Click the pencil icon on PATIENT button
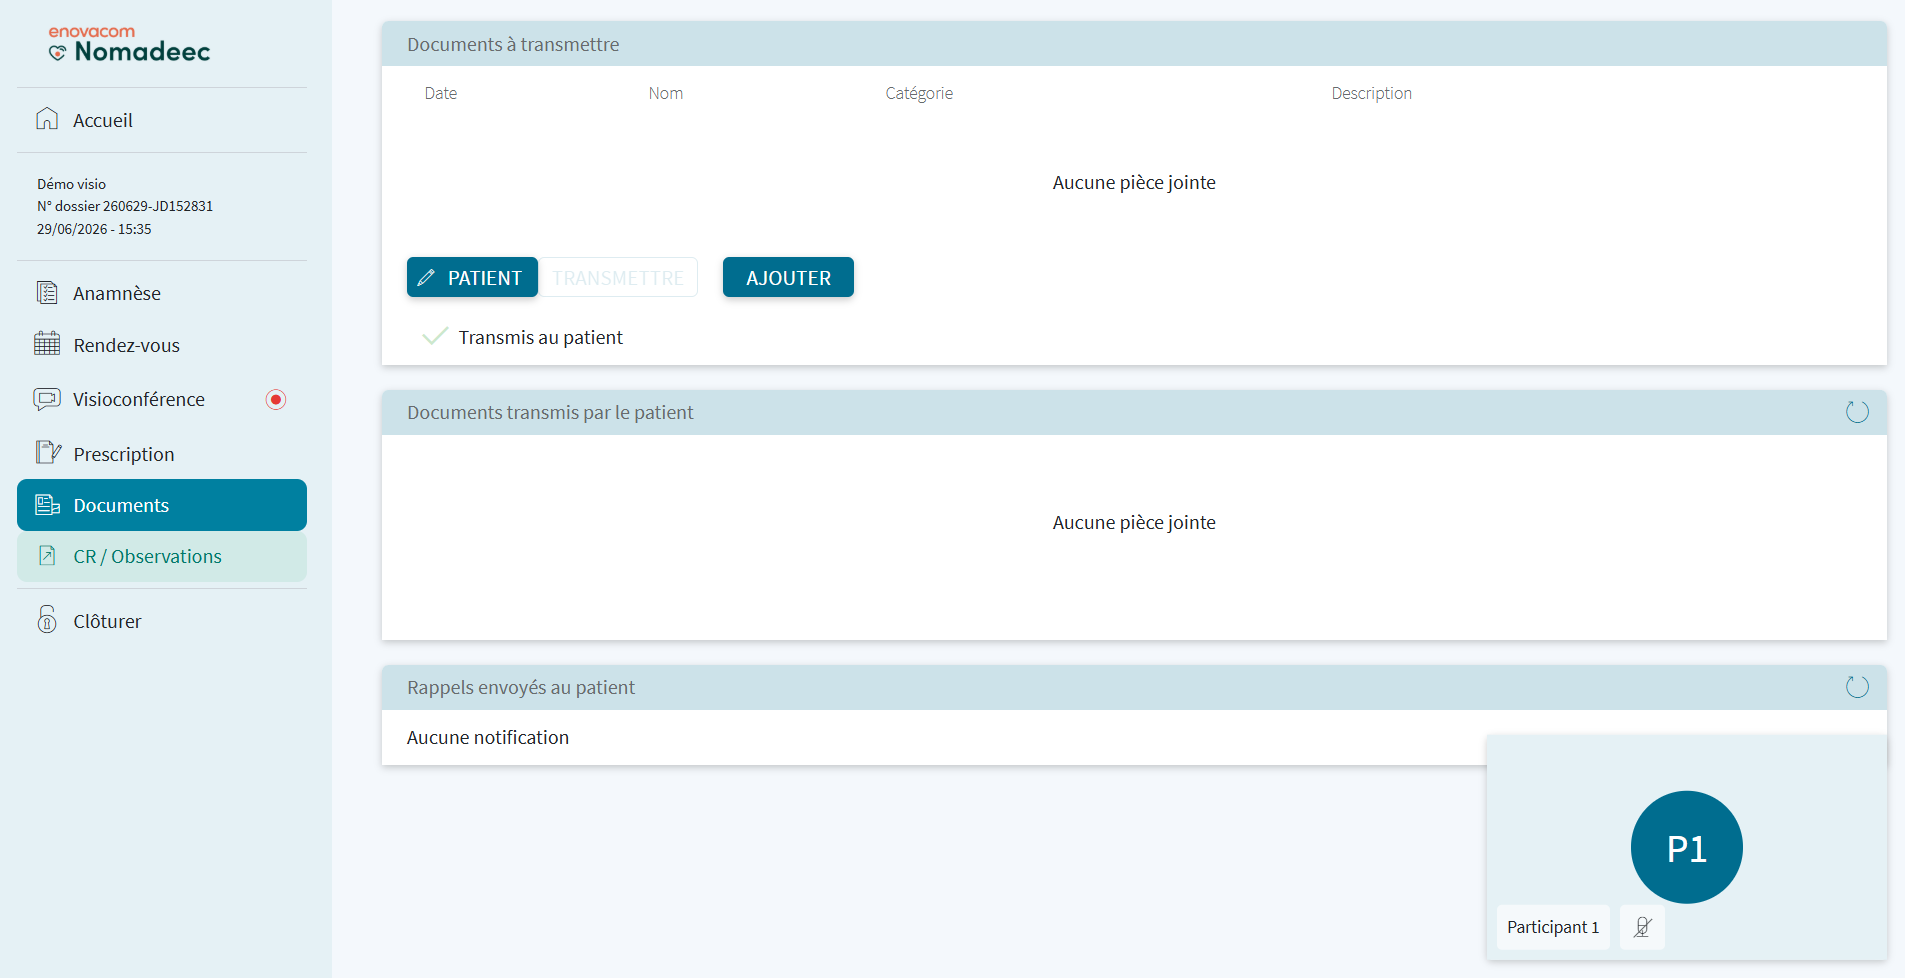The image size is (1905, 978). coord(426,277)
